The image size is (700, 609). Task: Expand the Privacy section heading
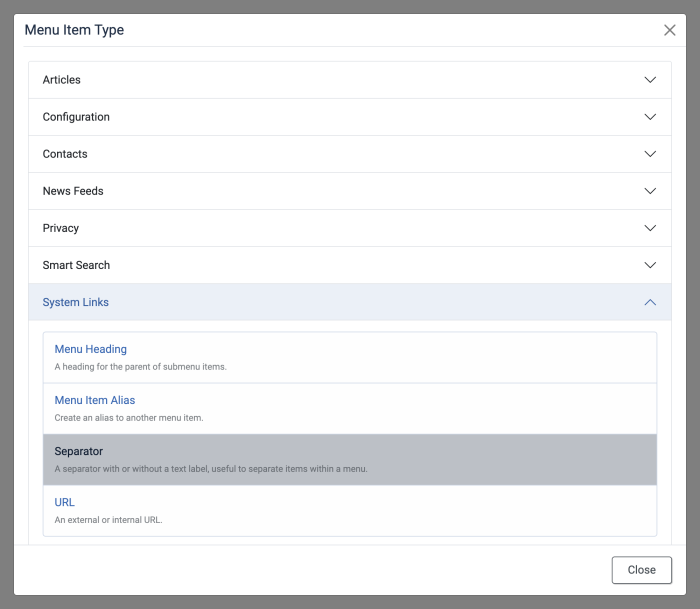(x=61, y=228)
